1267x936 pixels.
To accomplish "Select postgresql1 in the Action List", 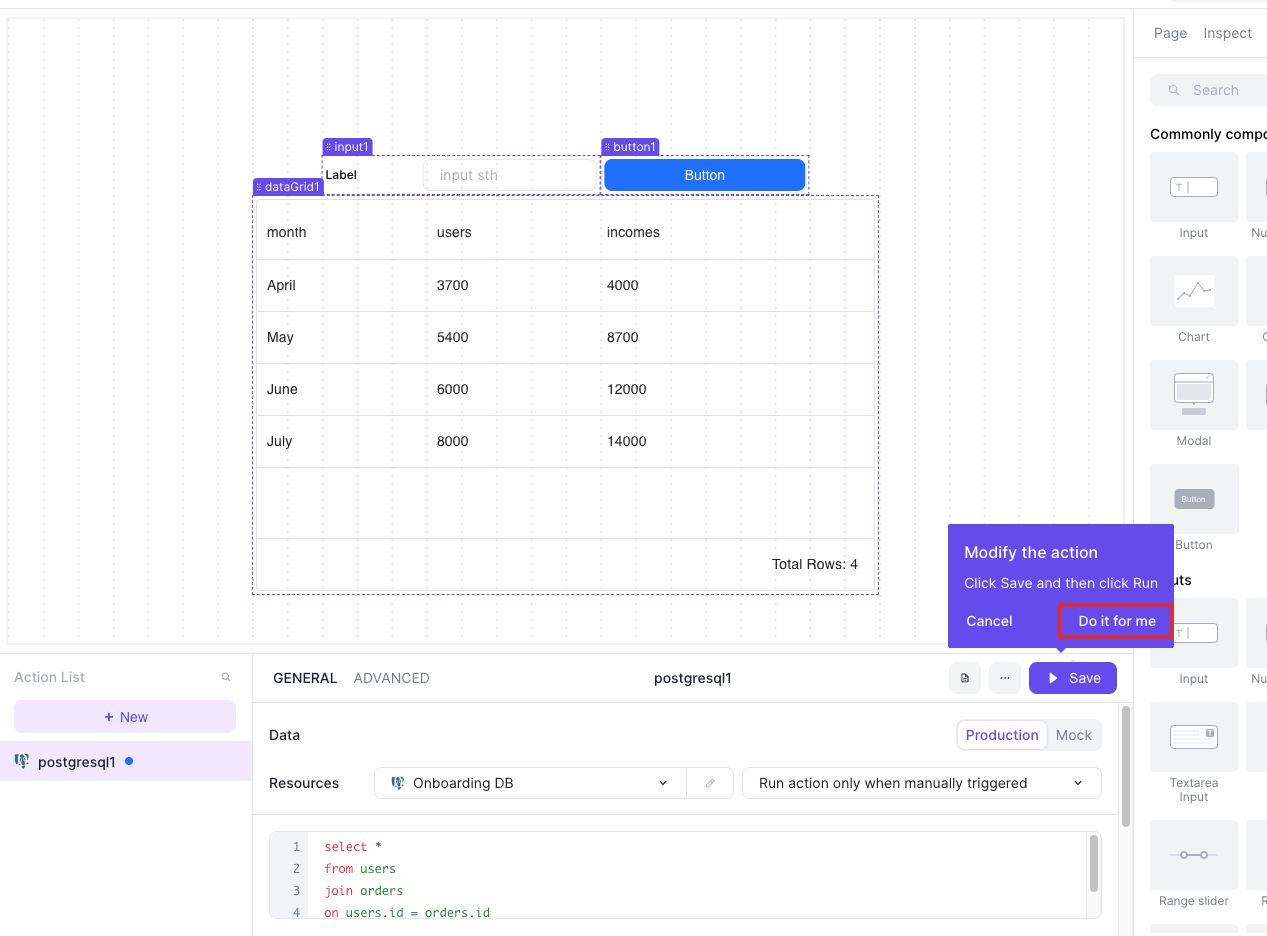I will 126,762.
